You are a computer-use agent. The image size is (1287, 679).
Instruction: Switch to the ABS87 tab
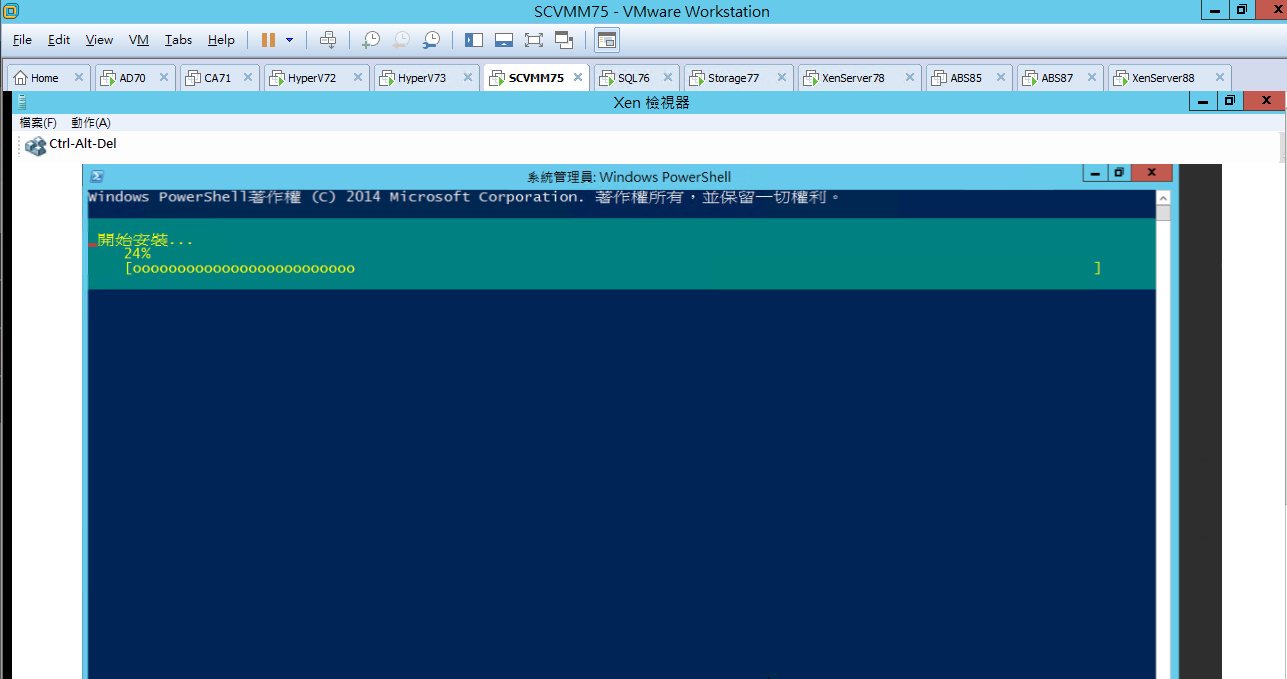(x=1060, y=78)
